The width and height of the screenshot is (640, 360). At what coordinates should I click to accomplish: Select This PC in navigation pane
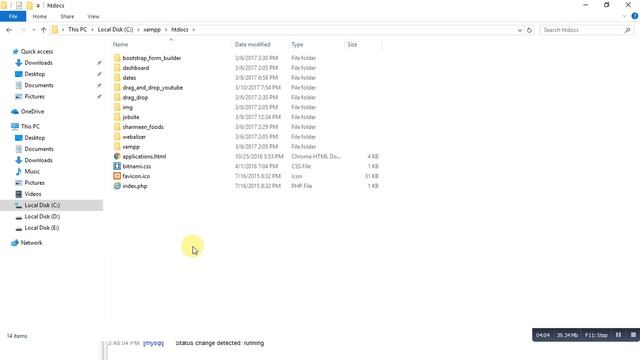point(30,127)
